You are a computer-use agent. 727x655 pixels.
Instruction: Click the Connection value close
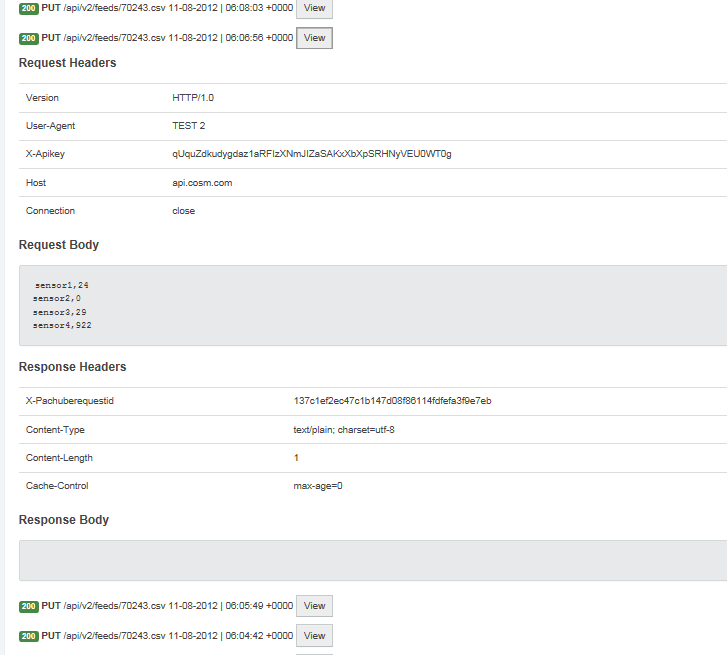click(183, 211)
